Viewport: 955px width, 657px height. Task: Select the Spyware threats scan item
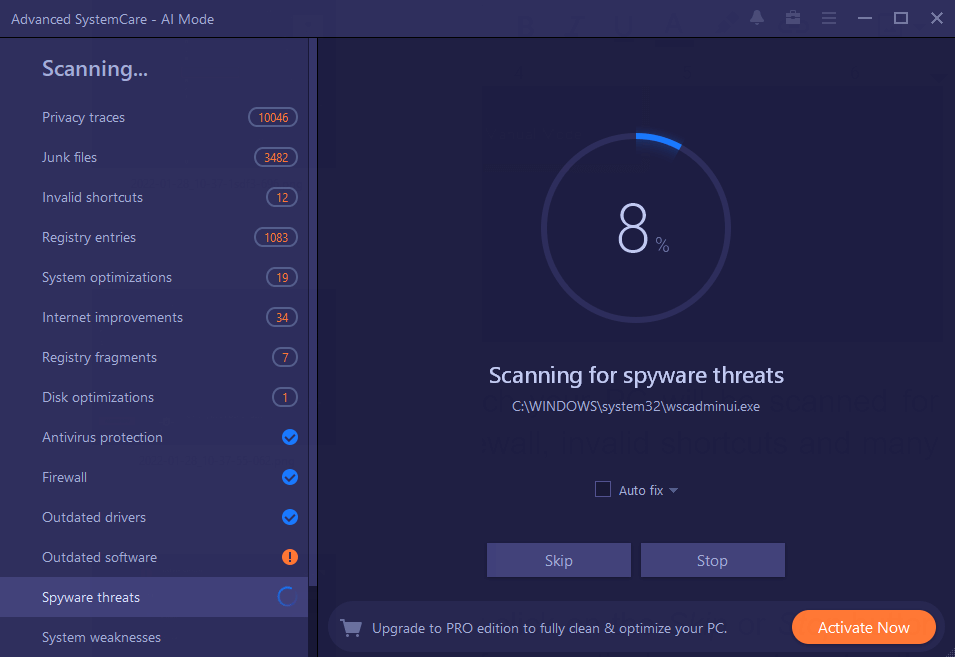154,597
